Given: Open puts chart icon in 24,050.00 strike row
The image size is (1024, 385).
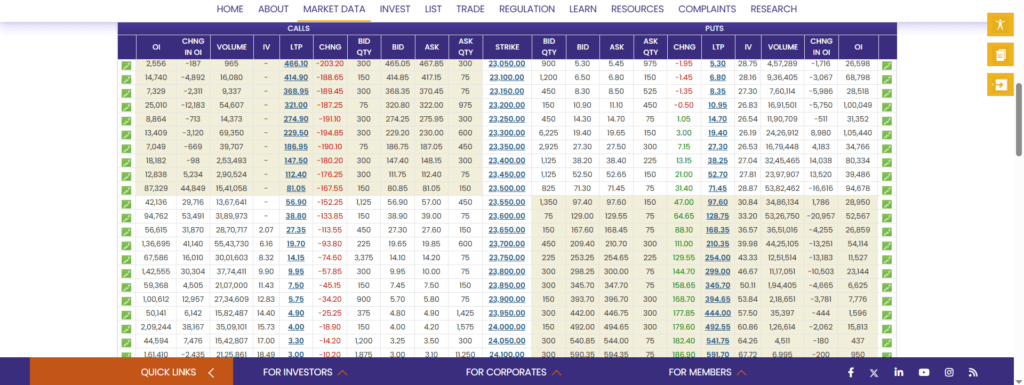Looking at the screenshot, I should click(887, 342).
